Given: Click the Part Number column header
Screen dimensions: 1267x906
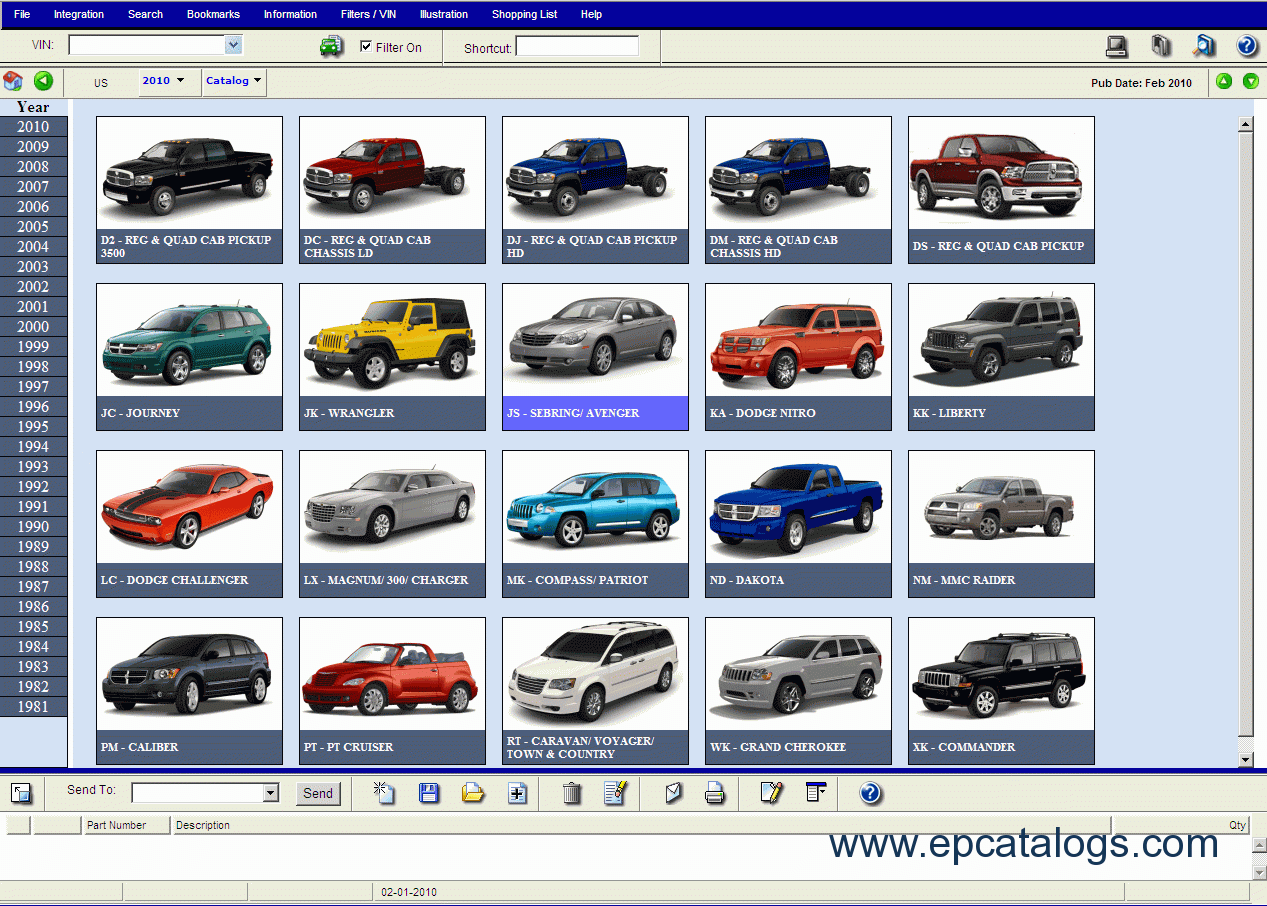Looking at the screenshot, I should (x=127, y=825).
